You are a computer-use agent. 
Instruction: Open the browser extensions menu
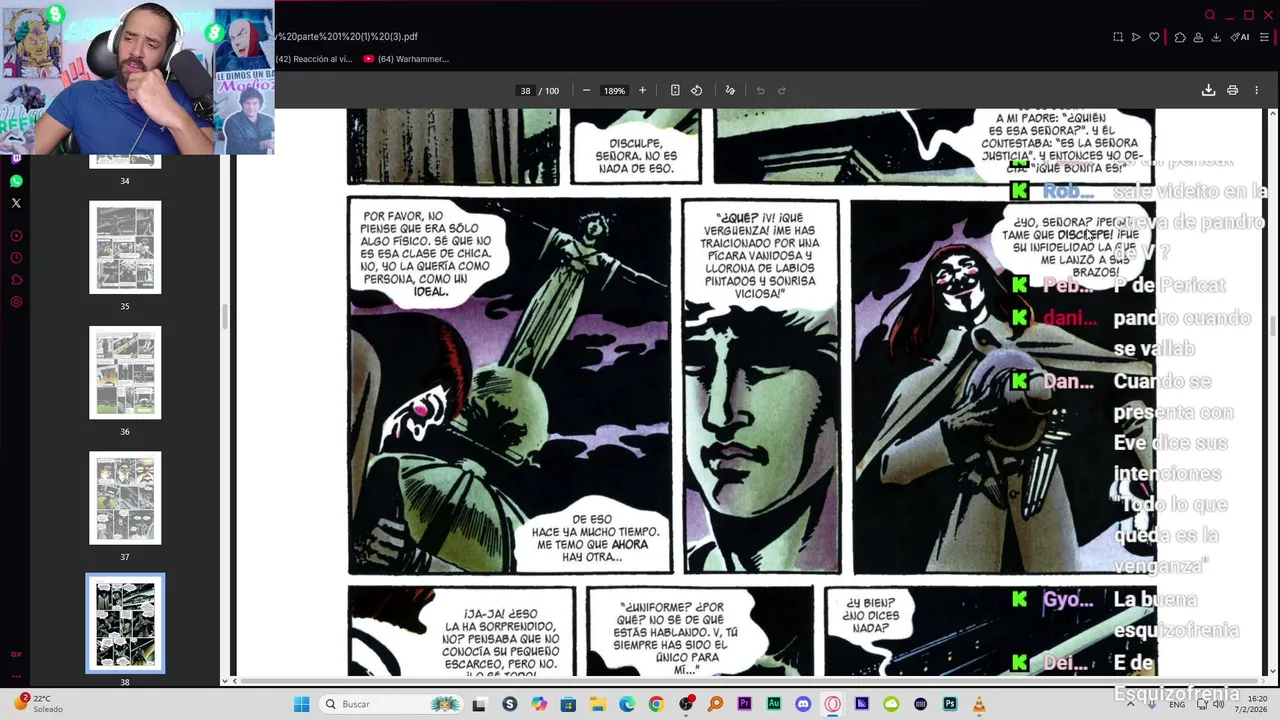[x=1180, y=37]
